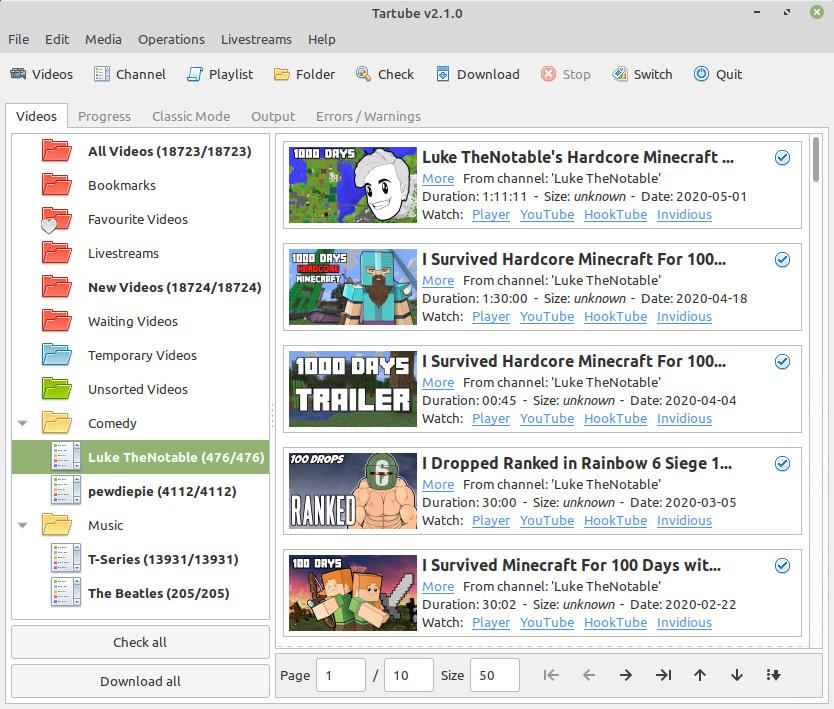The height and width of the screenshot is (709, 834).
Task: Select the Waiting Videos row
Action: click(140, 321)
